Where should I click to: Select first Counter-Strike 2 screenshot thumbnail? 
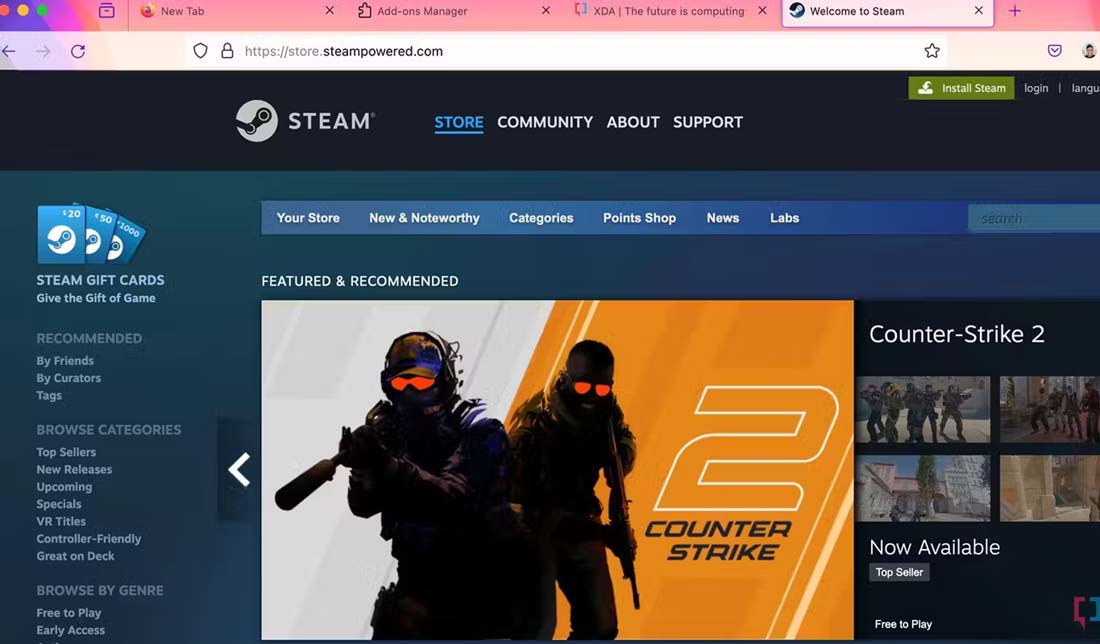tap(923, 409)
